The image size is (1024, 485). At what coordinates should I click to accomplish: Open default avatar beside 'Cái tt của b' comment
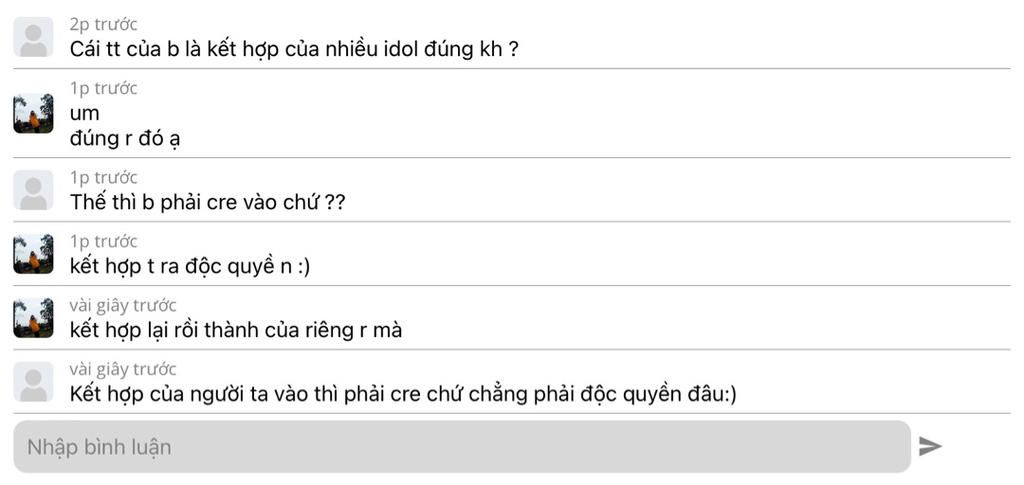[x=33, y=37]
